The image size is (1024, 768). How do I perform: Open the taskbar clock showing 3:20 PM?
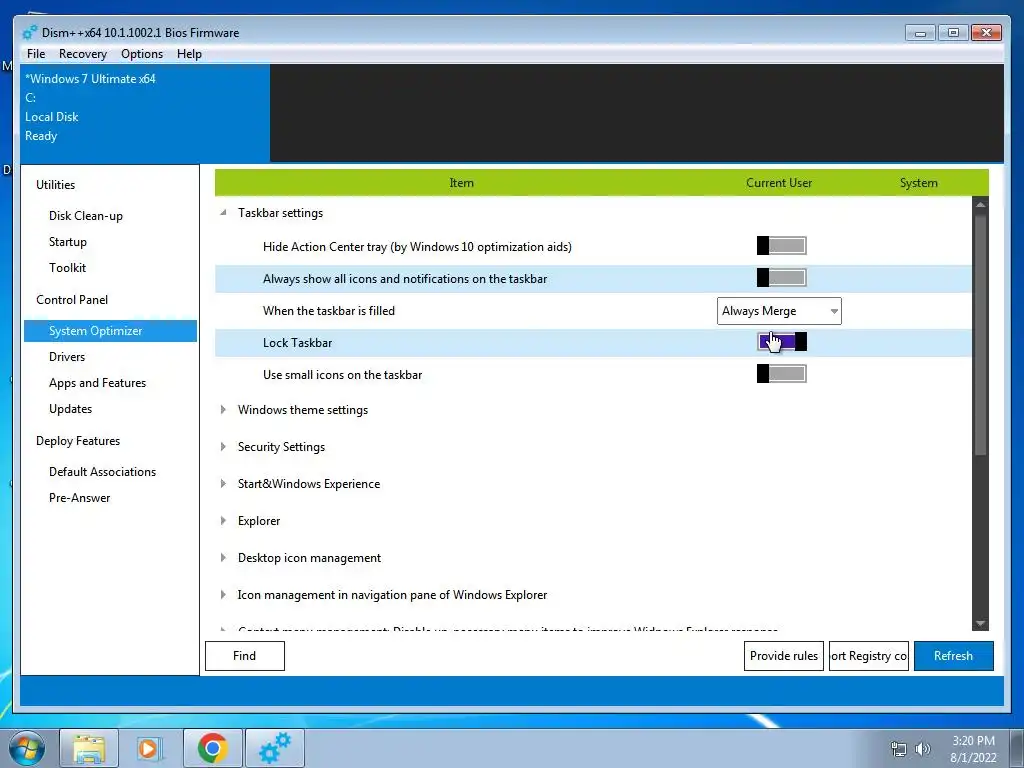click(x=973, y=749)
